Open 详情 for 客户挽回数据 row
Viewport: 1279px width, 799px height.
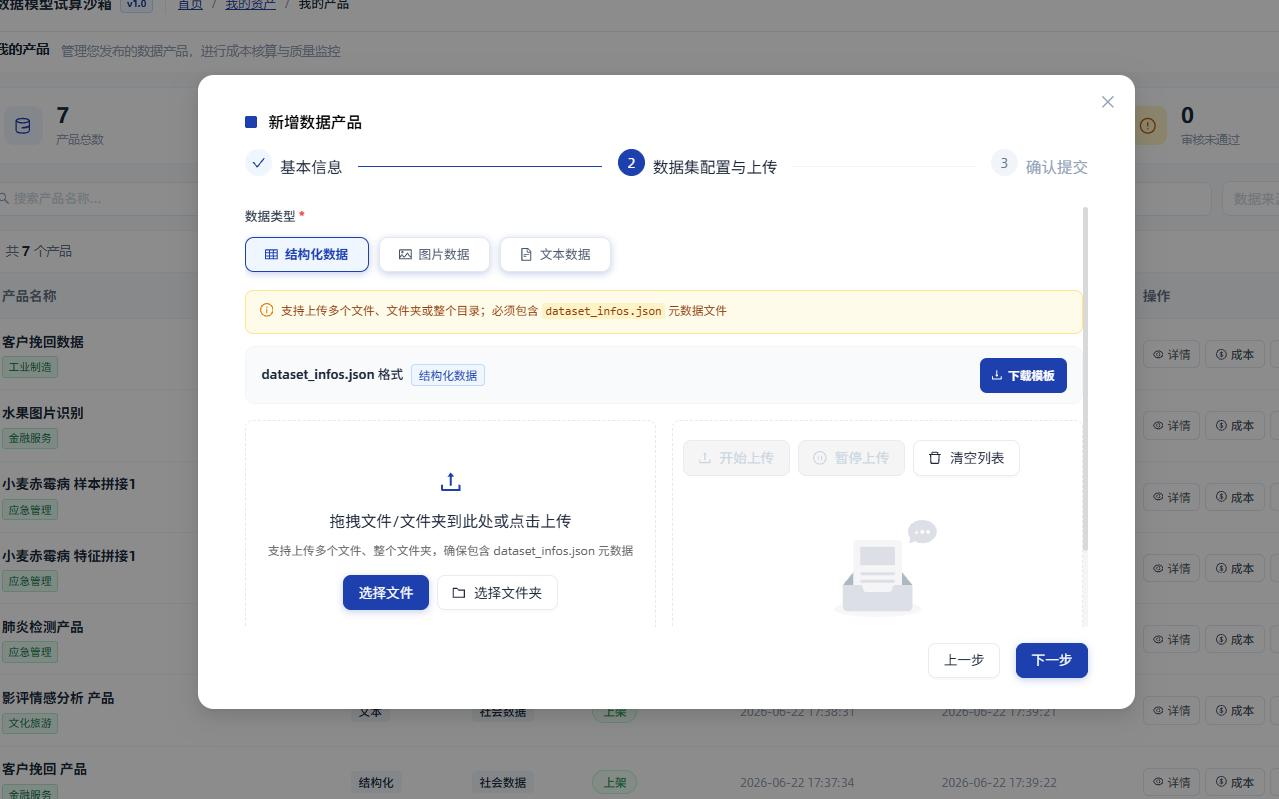[1171, 354]
